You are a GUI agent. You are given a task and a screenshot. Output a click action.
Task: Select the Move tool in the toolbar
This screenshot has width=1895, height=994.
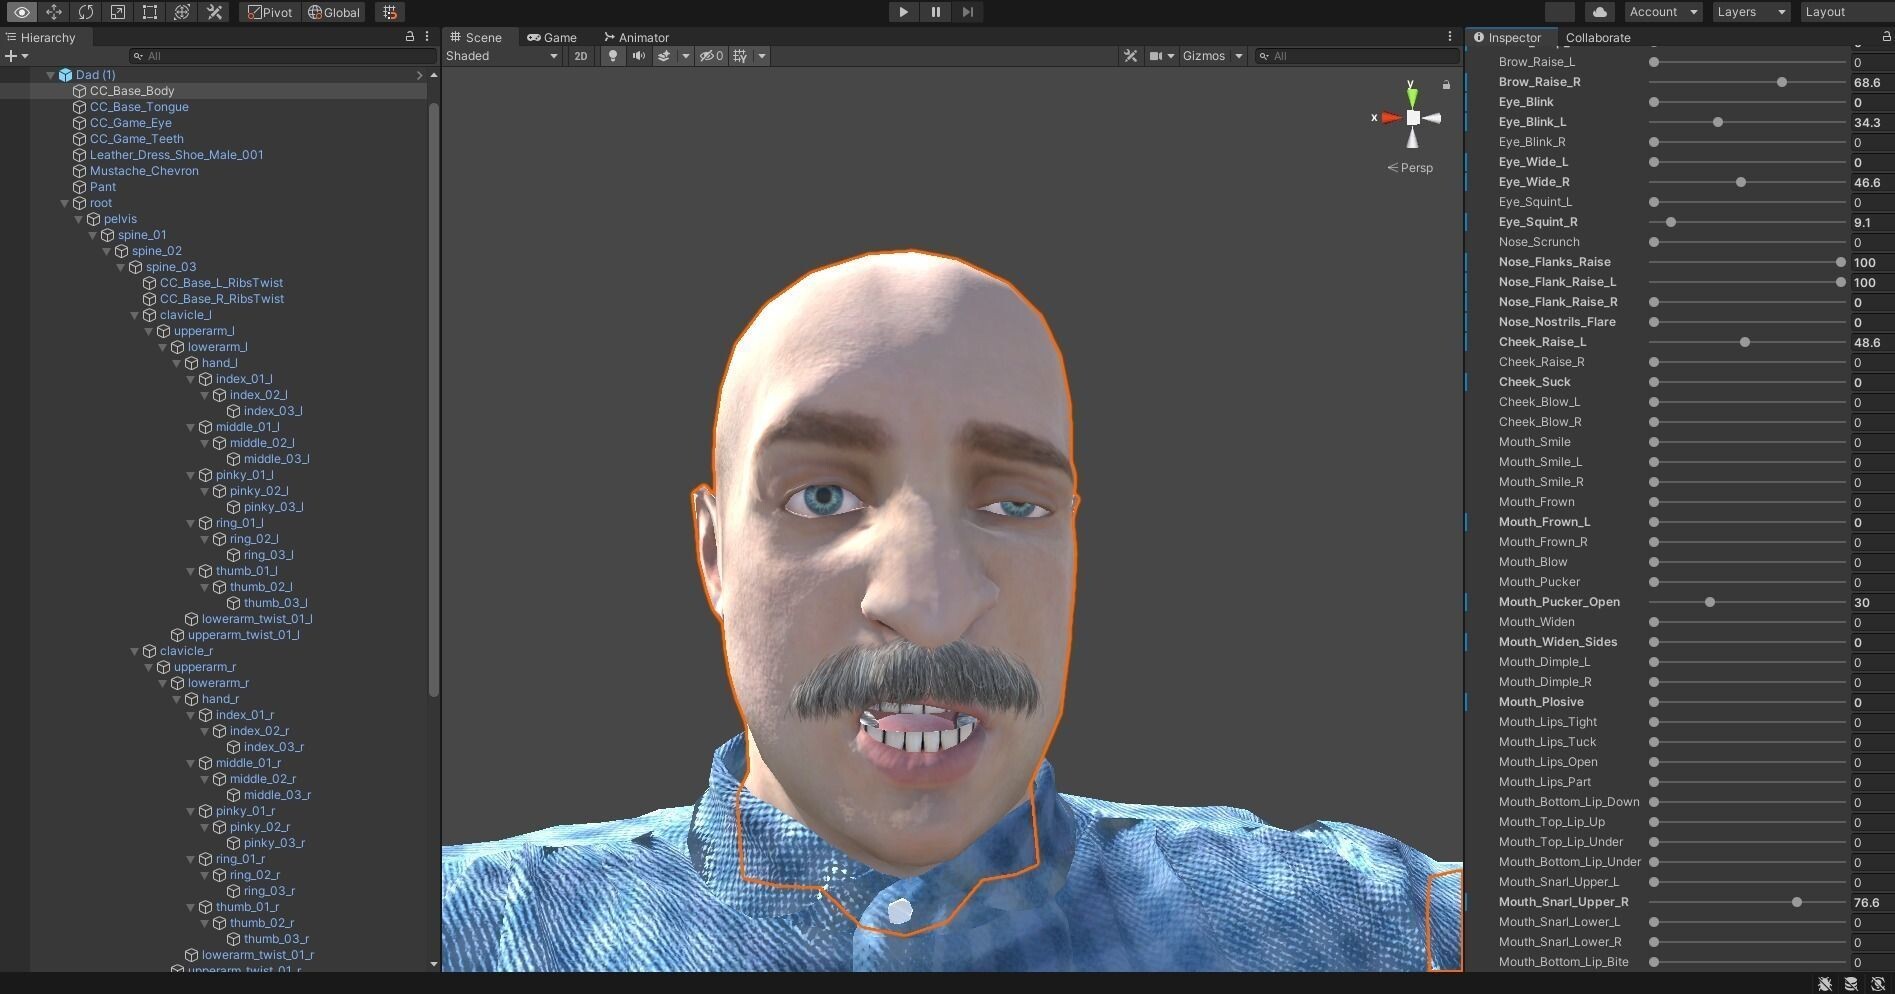pyautogui.click(x=54, y=12)
